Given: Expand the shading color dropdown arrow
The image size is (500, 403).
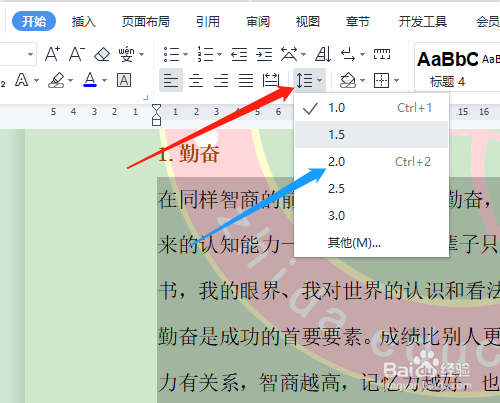Looking at the screenshot, I should click(x=363, y=80).
